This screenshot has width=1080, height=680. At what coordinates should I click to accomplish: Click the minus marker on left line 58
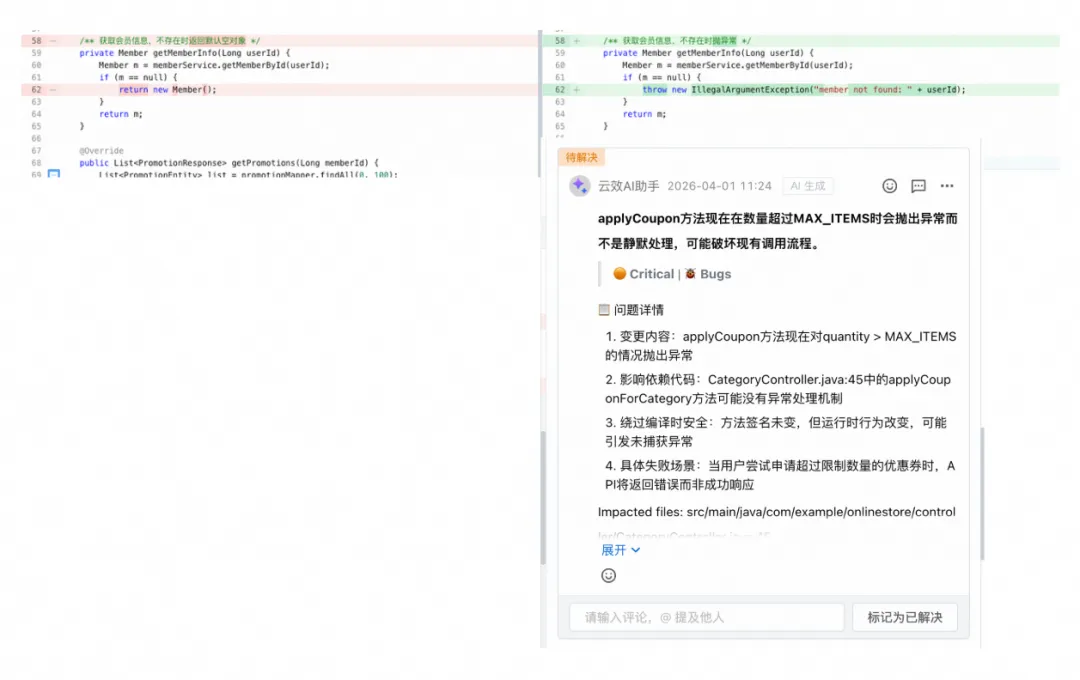coord(53,41)
